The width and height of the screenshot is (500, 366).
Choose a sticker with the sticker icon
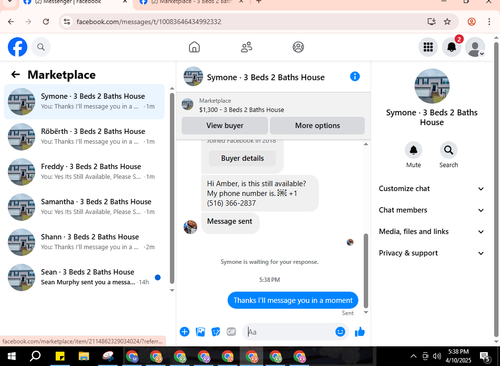click(216, 332)
